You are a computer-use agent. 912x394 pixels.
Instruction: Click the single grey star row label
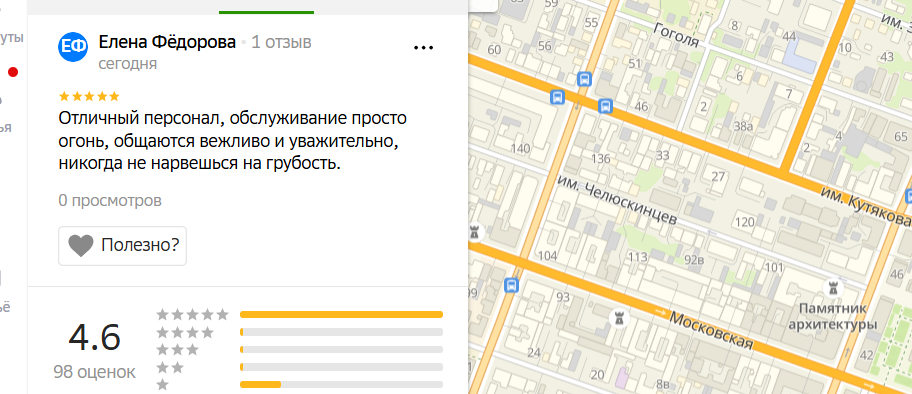click(x=163, y=385)
